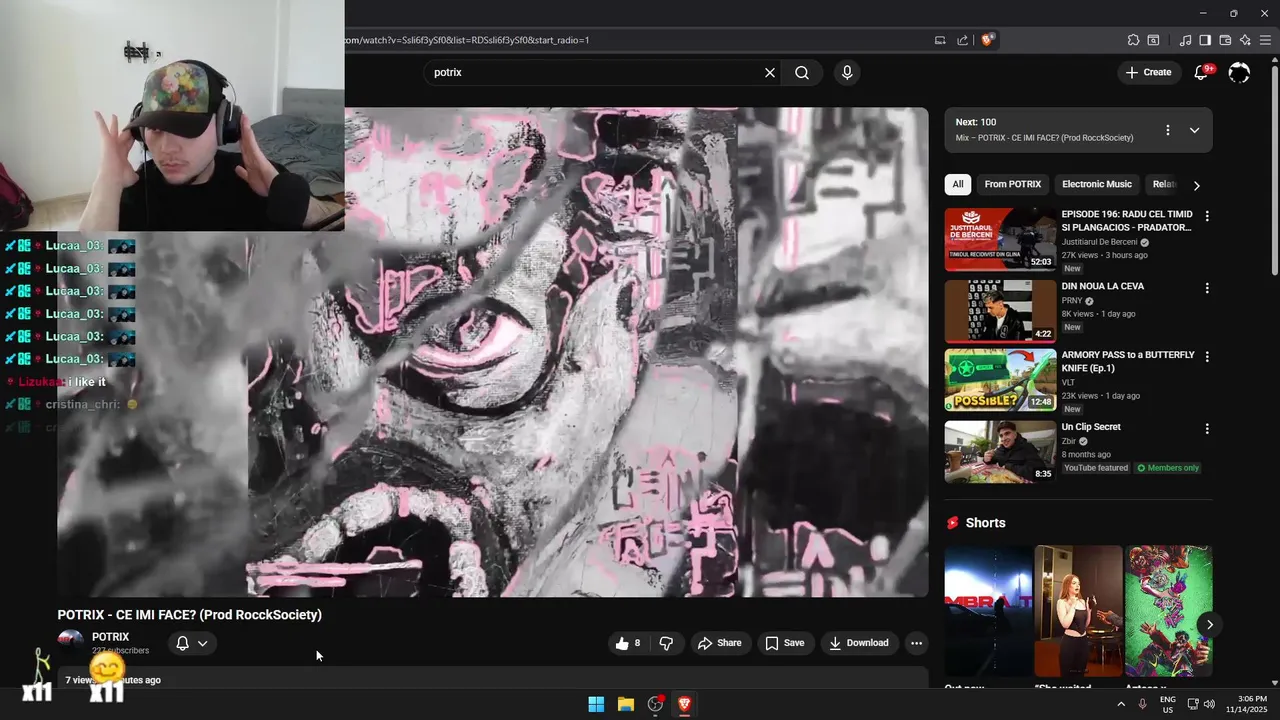
Task: Open the browser extensions puzzle icon
Action: point(1133,40)
